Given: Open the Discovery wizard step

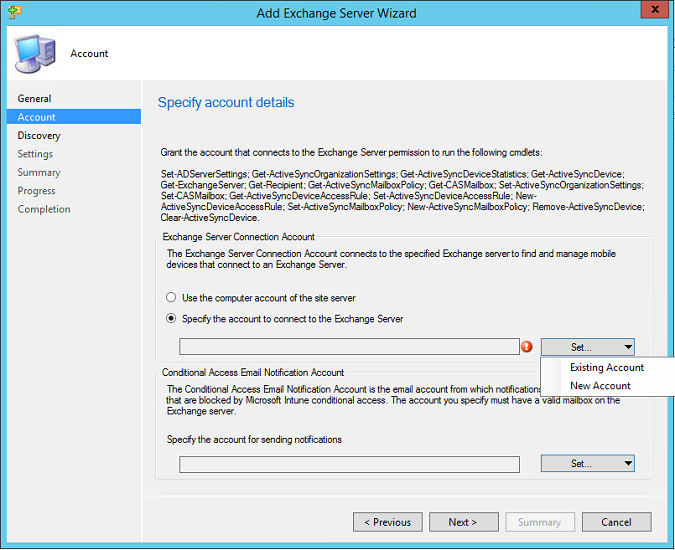Looking at the screenshot, I should 39,136.
